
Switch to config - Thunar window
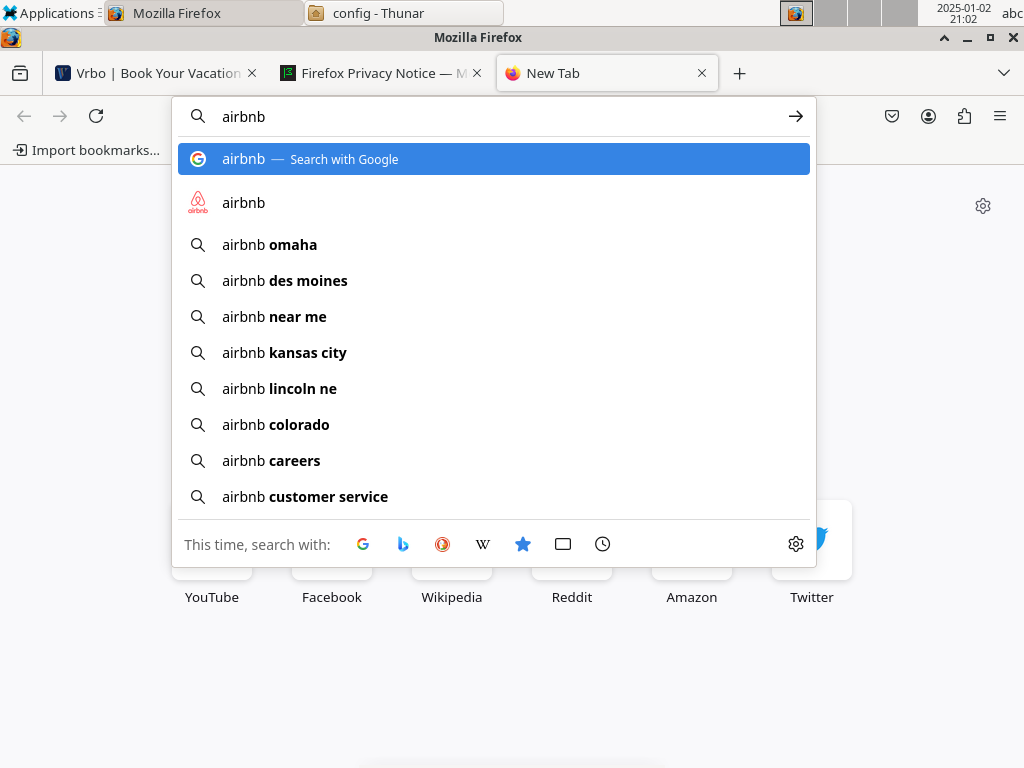pos(404,13)
